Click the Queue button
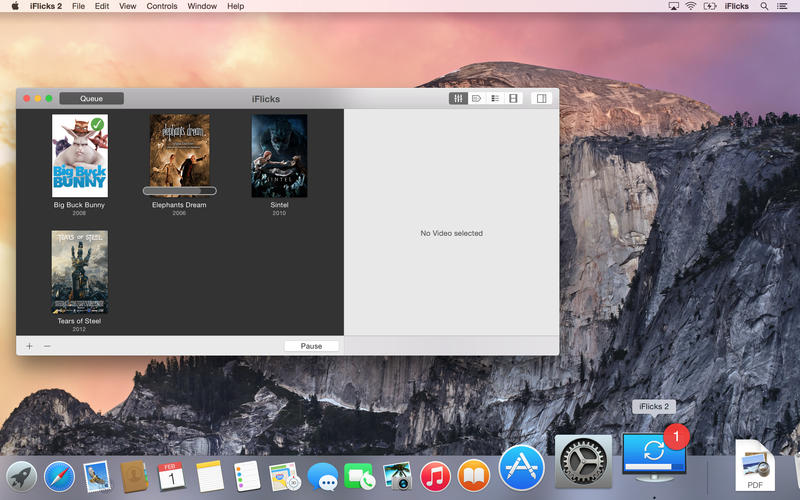 click(x=91, y=99)
